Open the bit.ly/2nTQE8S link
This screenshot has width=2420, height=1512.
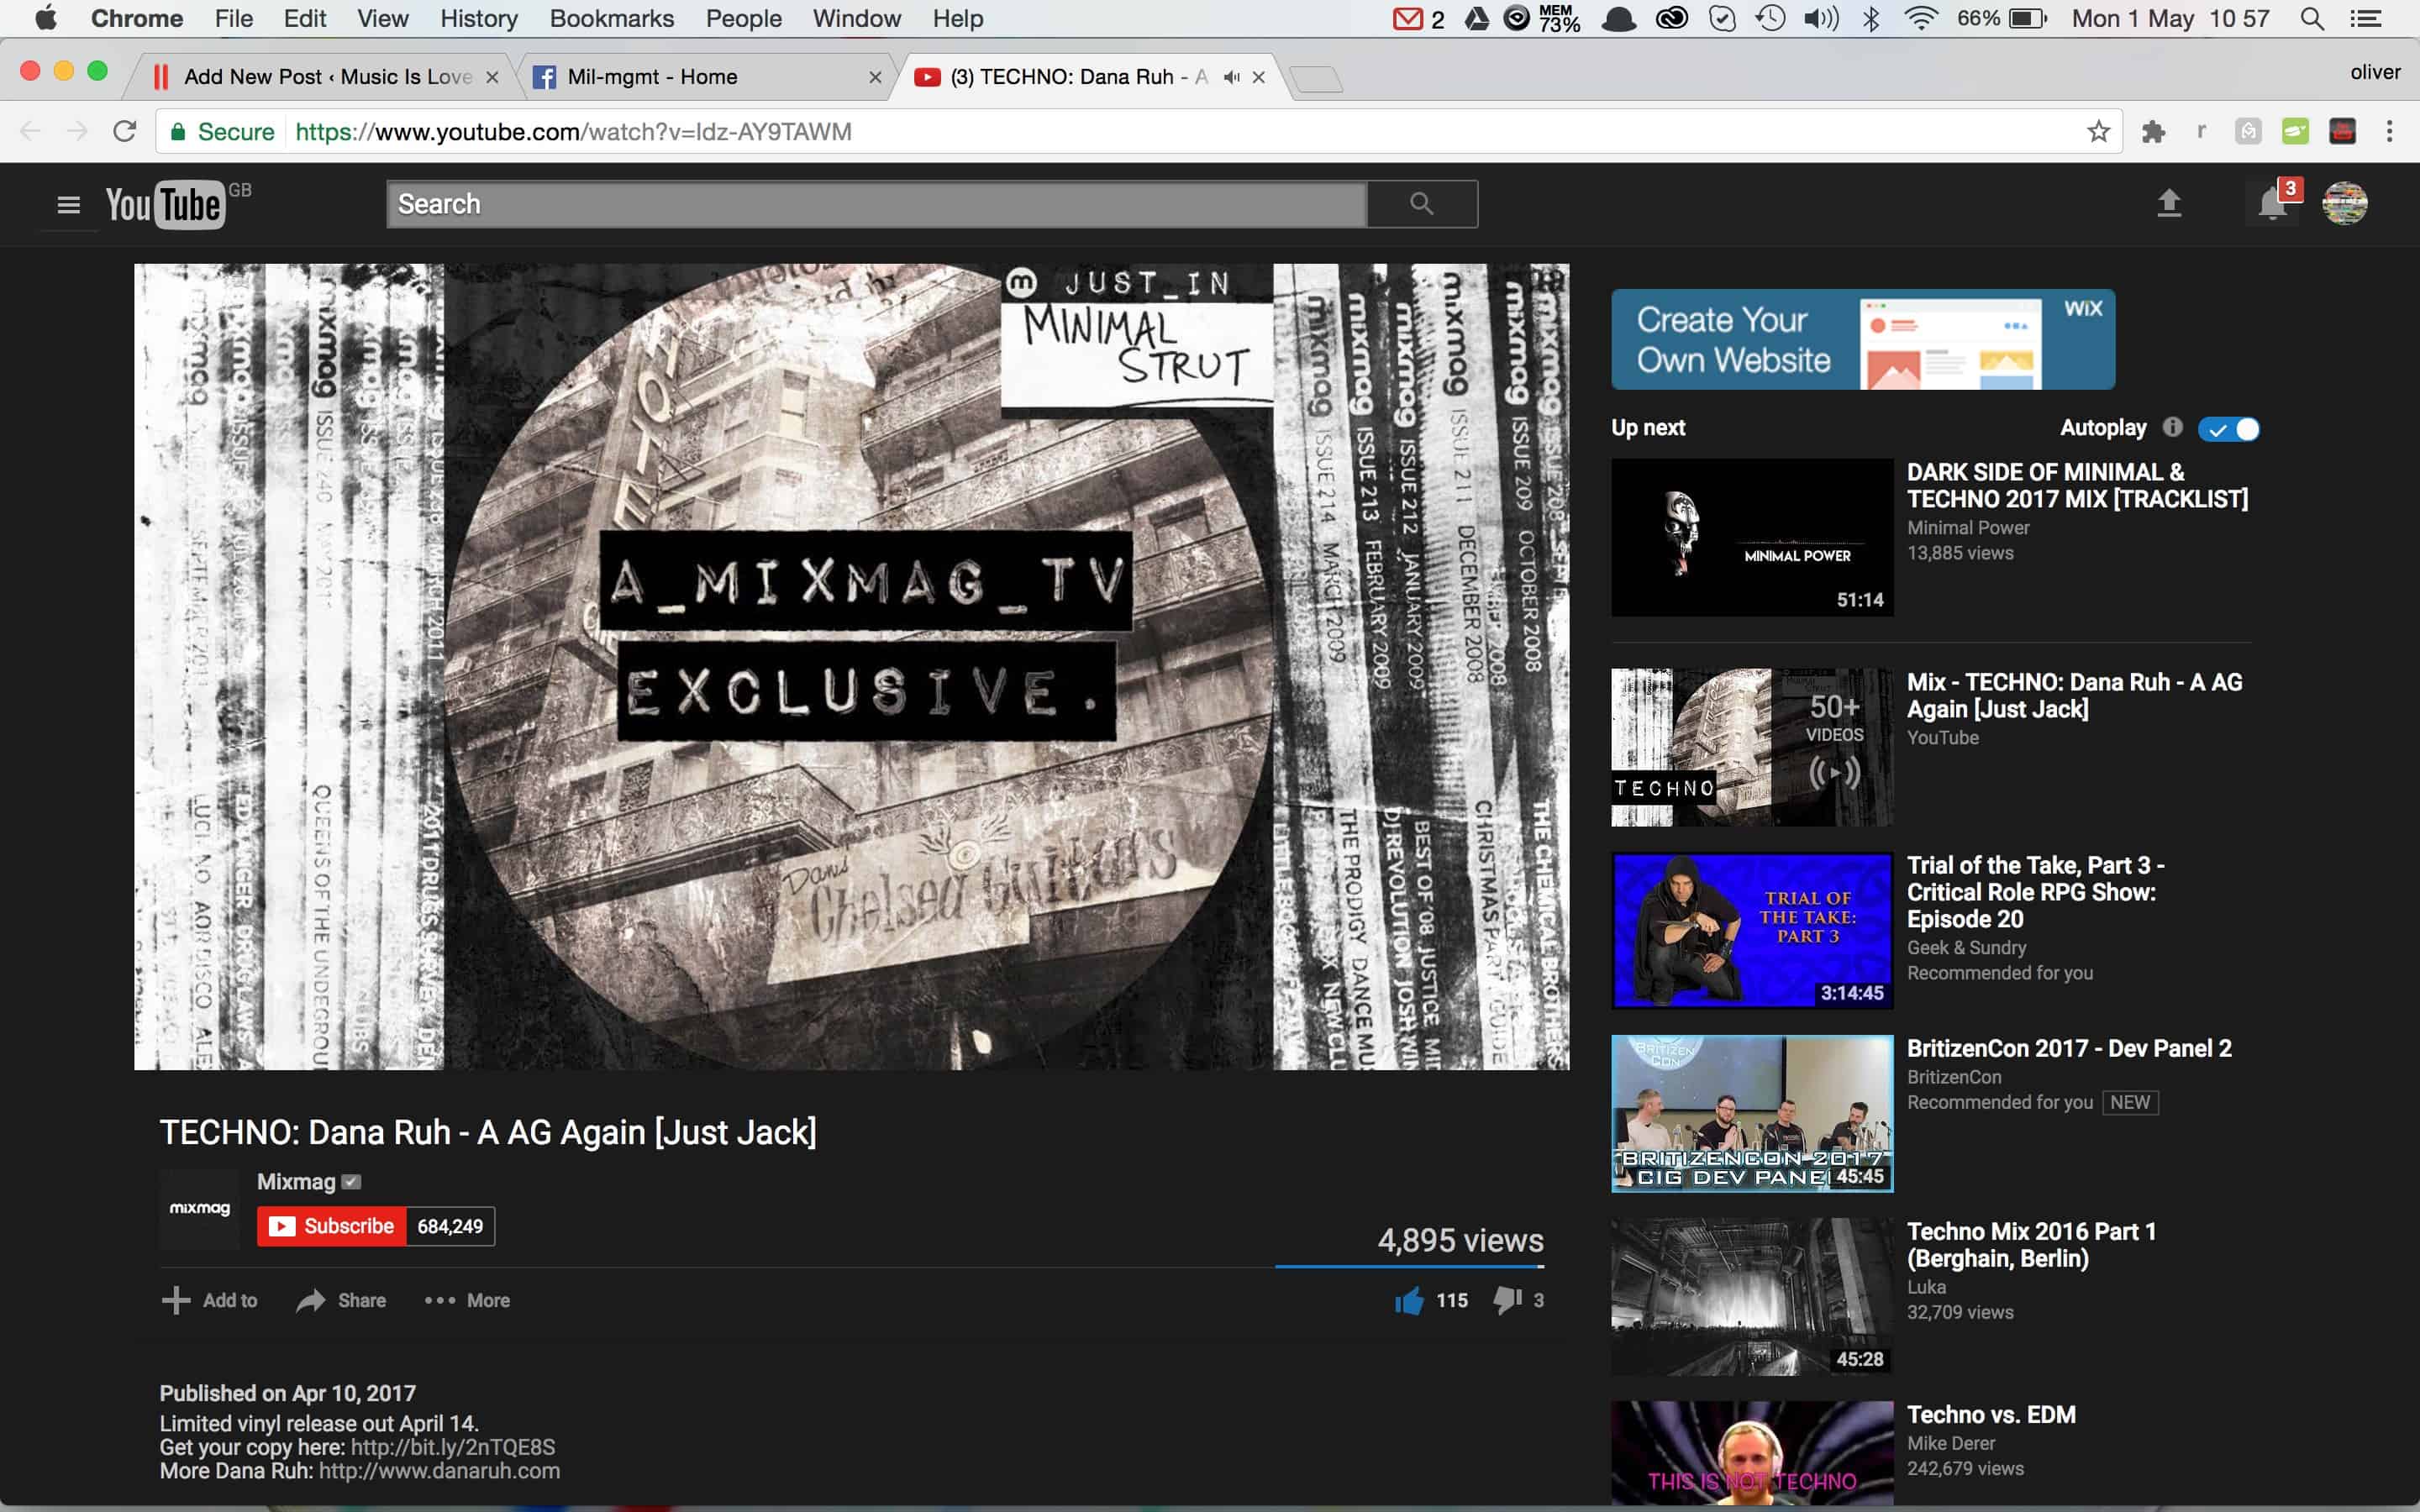(x=453, y=1447)
